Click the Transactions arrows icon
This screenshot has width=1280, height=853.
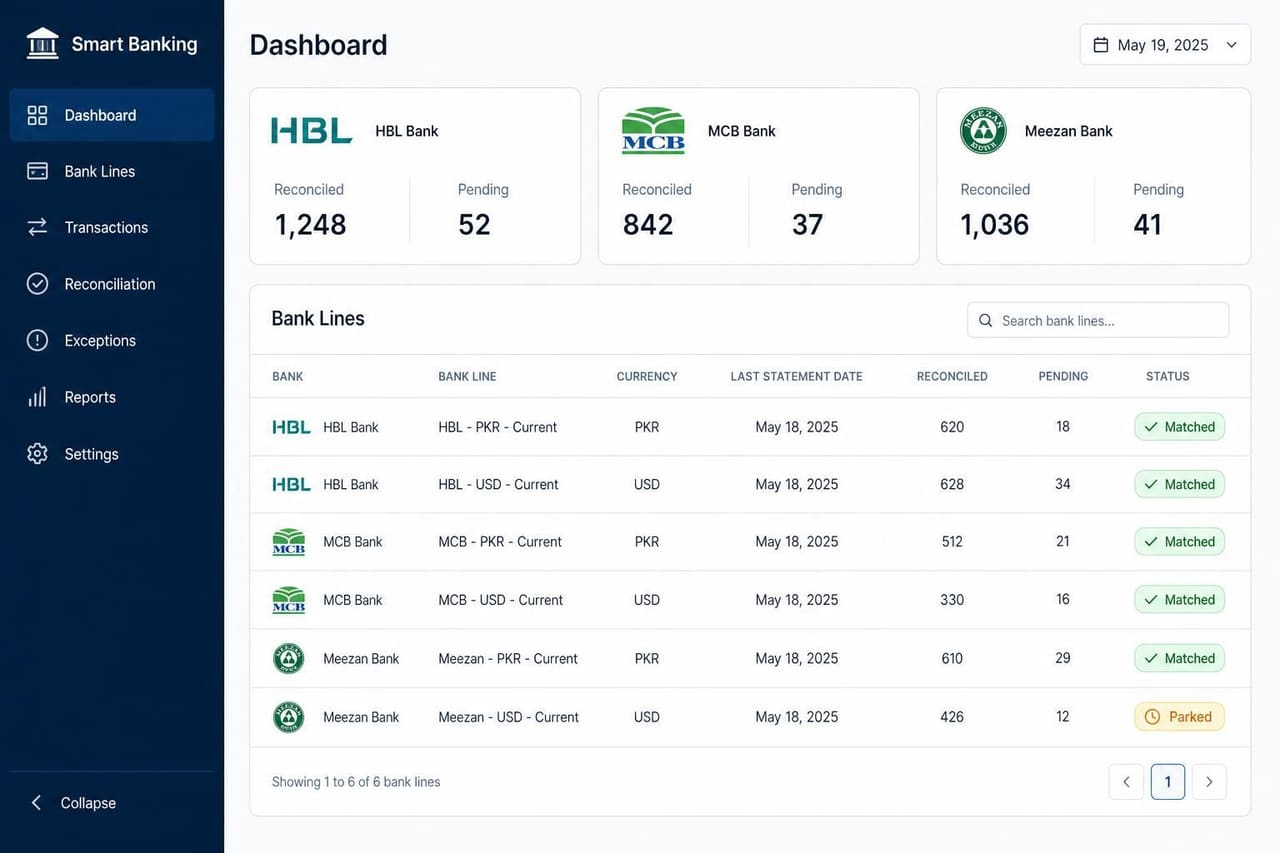pyautogui.click(x=37, y=227)
